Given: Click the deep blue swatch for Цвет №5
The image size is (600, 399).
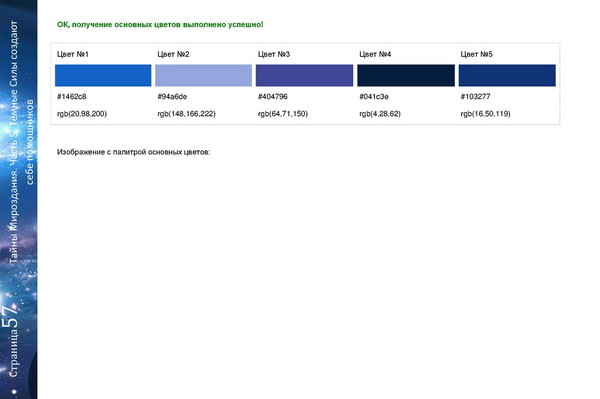Looking at the screenshot, I should pyautogui.click(x=507, y=75).
